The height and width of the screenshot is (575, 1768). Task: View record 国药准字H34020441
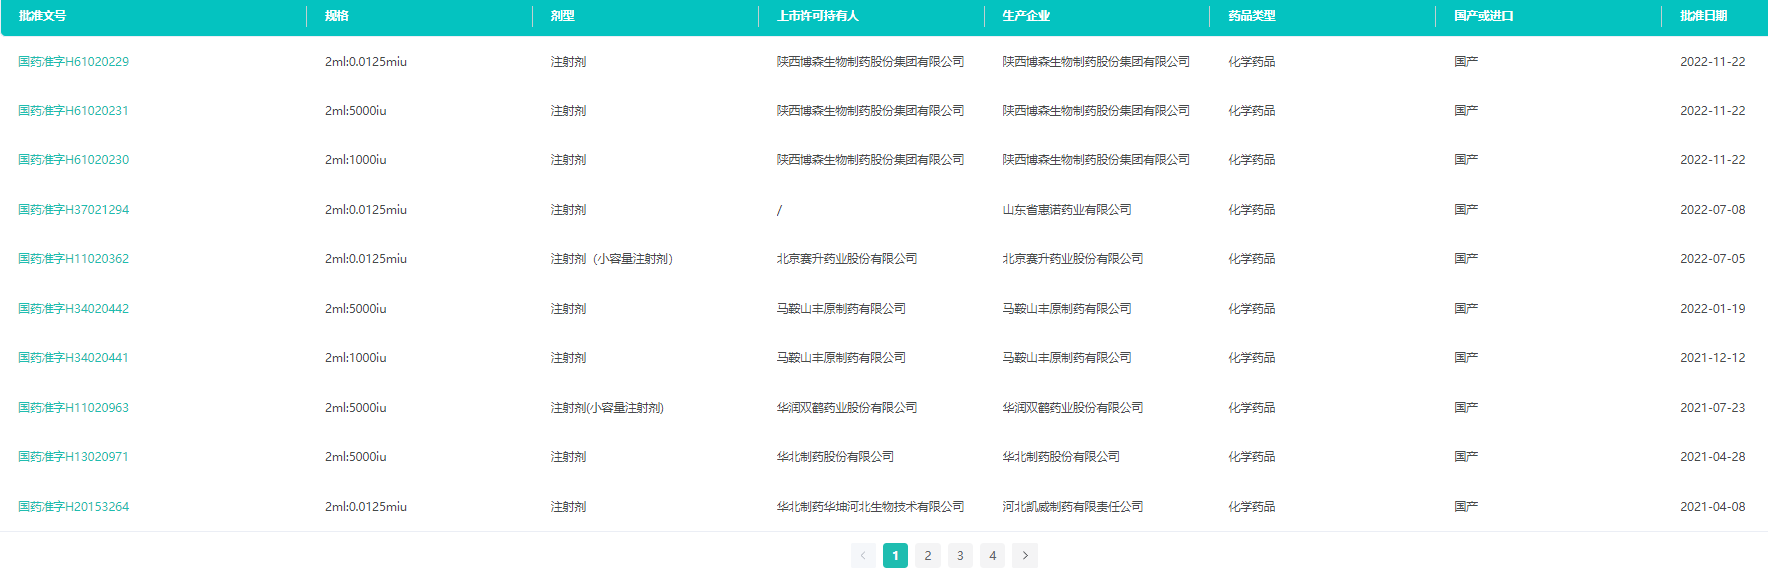pos(73,358)
